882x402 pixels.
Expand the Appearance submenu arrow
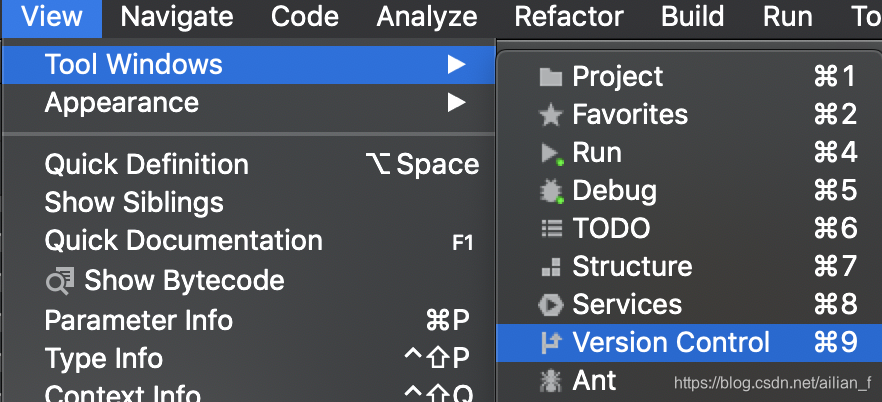[456, 102]
